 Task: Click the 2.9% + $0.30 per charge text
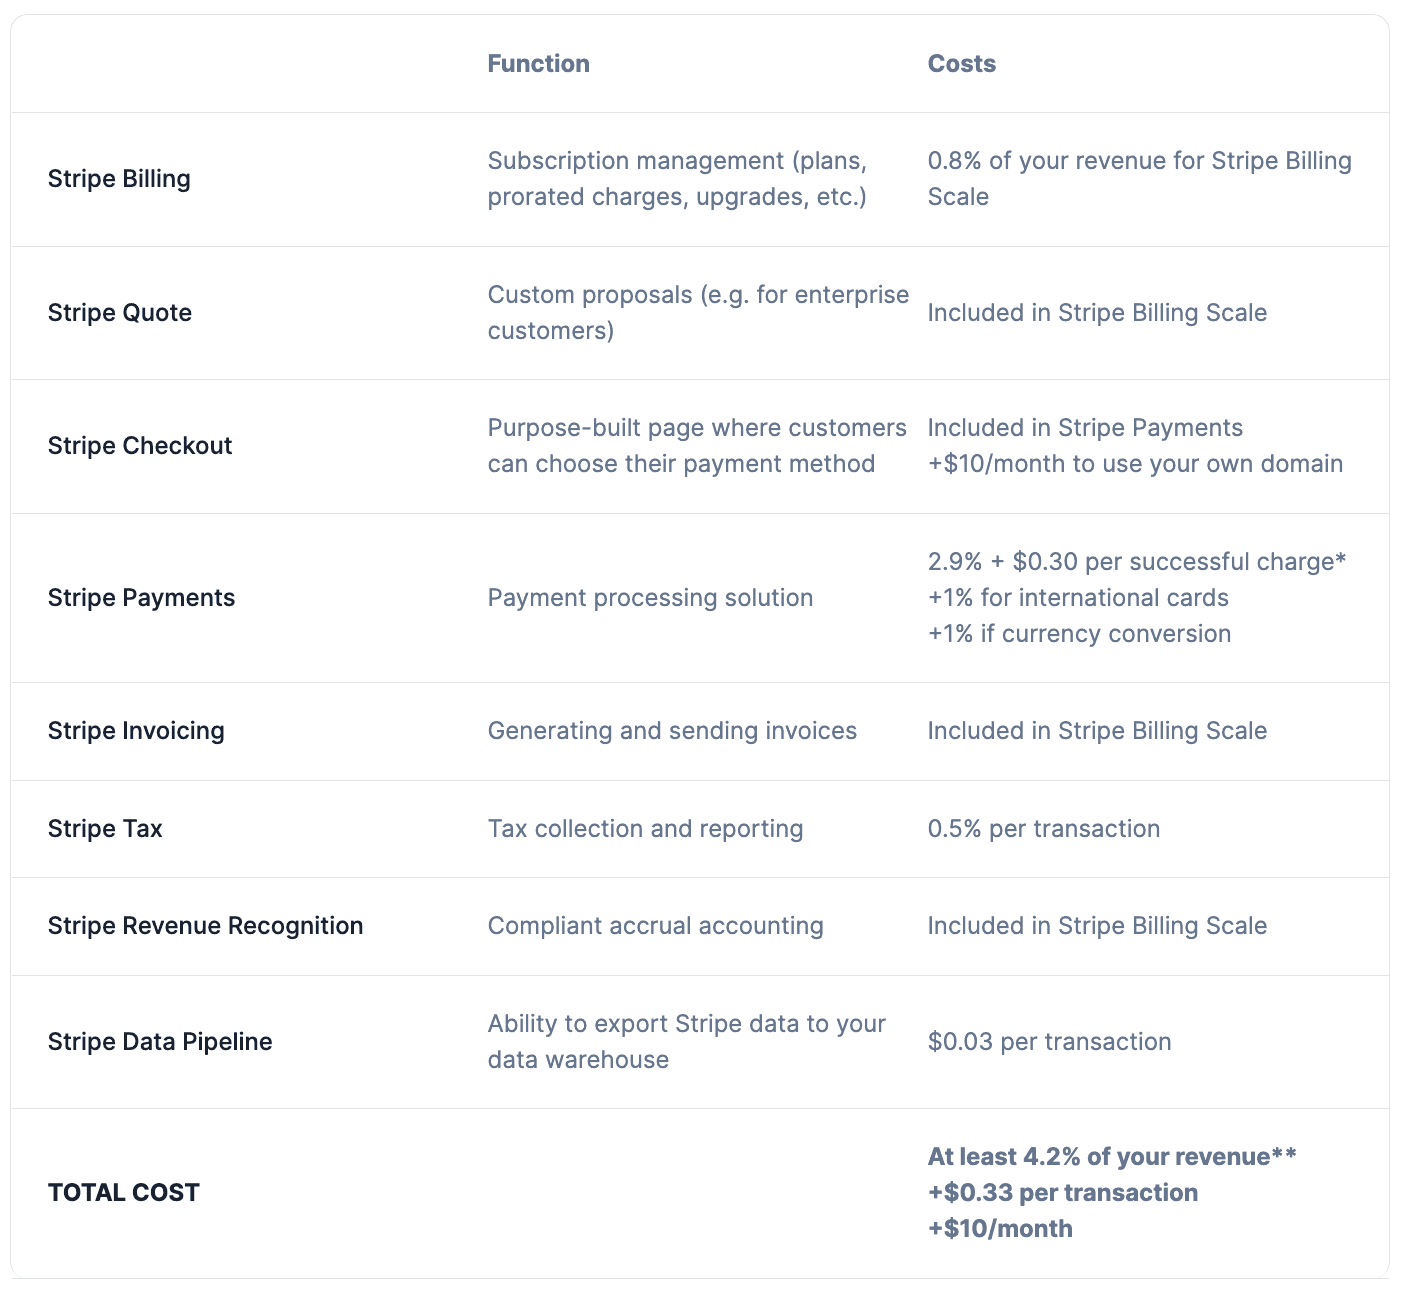1136,562
